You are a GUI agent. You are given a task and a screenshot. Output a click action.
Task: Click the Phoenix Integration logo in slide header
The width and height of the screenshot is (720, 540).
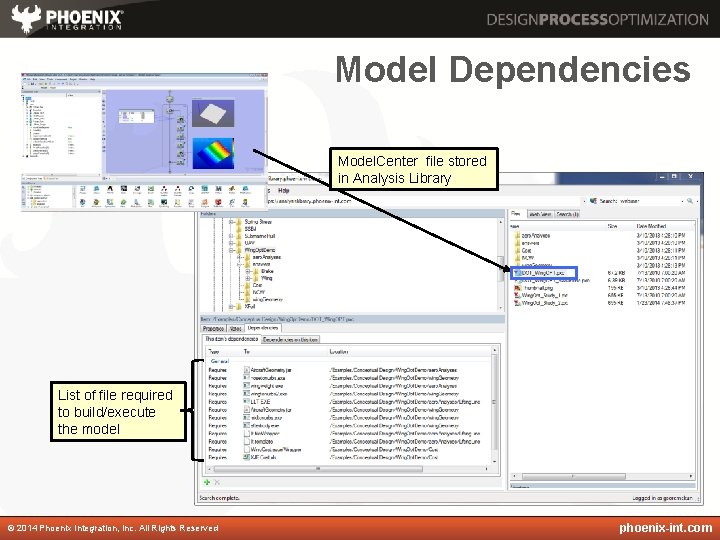click(x=67, y=19)
